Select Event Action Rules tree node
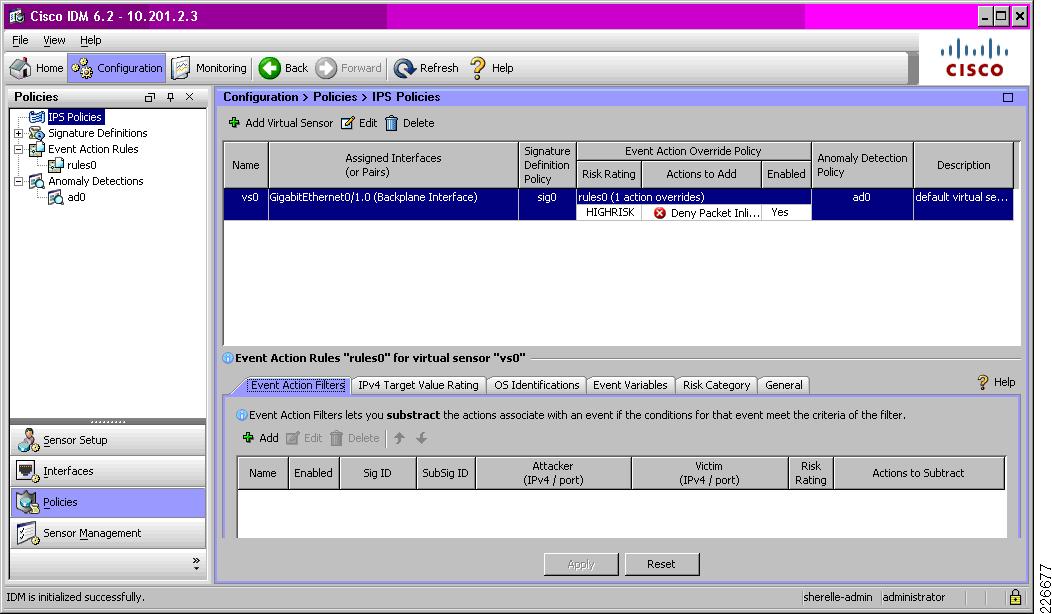 pos(93,149)
